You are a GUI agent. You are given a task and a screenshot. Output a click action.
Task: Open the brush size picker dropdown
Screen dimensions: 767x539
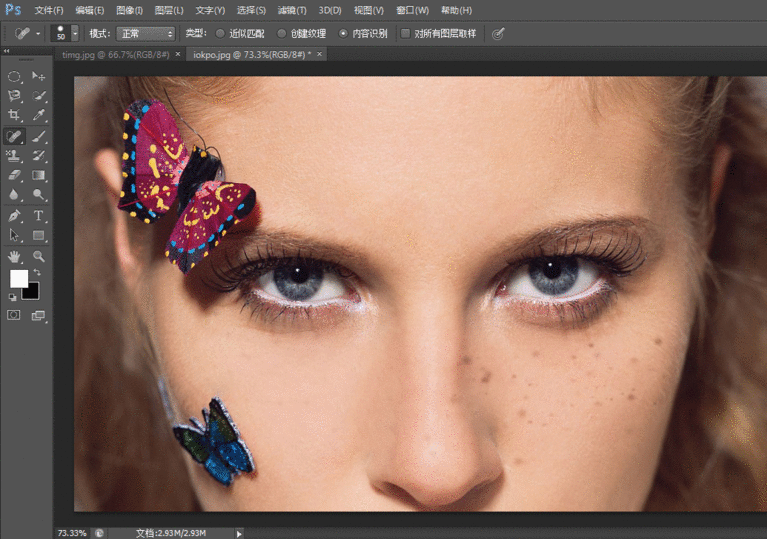click(x=75, y=33)
